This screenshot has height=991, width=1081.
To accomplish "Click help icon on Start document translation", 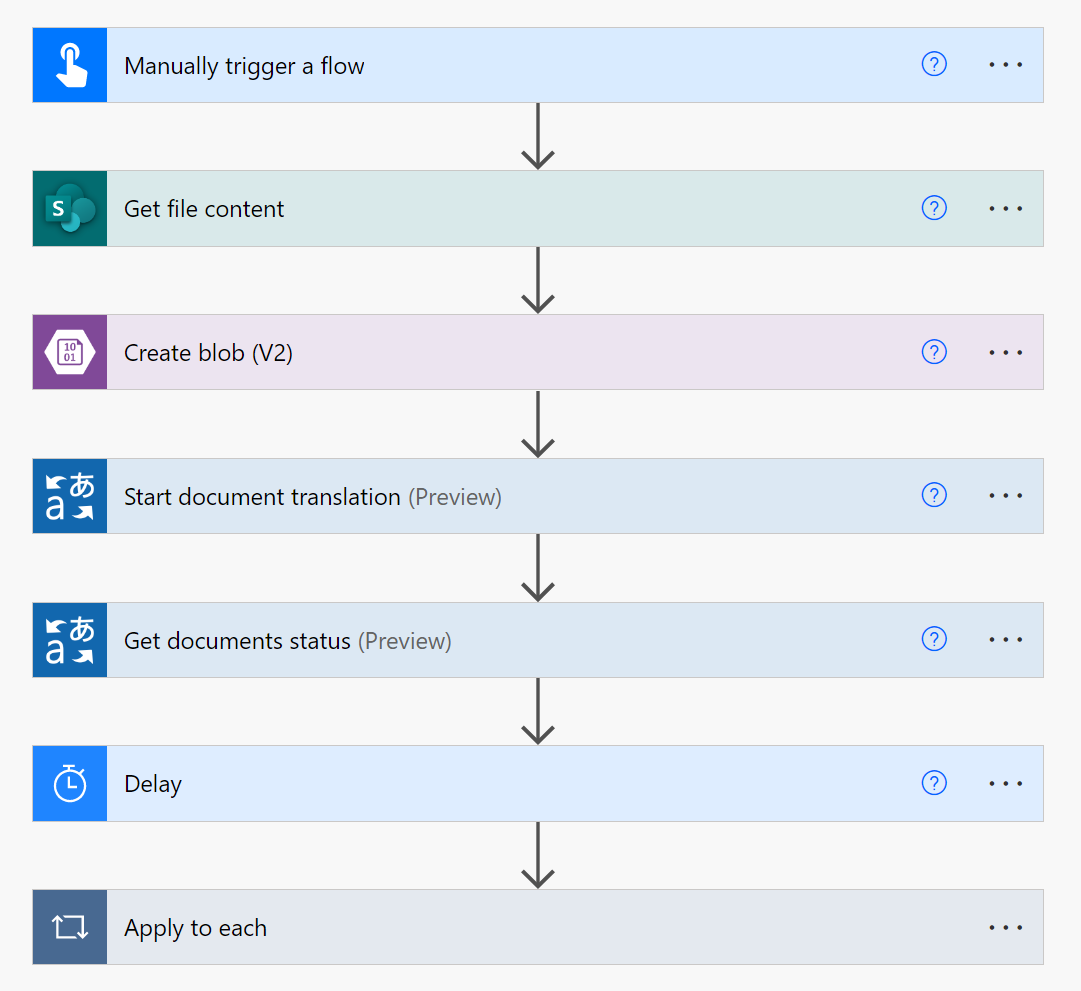I will point(933,495).
